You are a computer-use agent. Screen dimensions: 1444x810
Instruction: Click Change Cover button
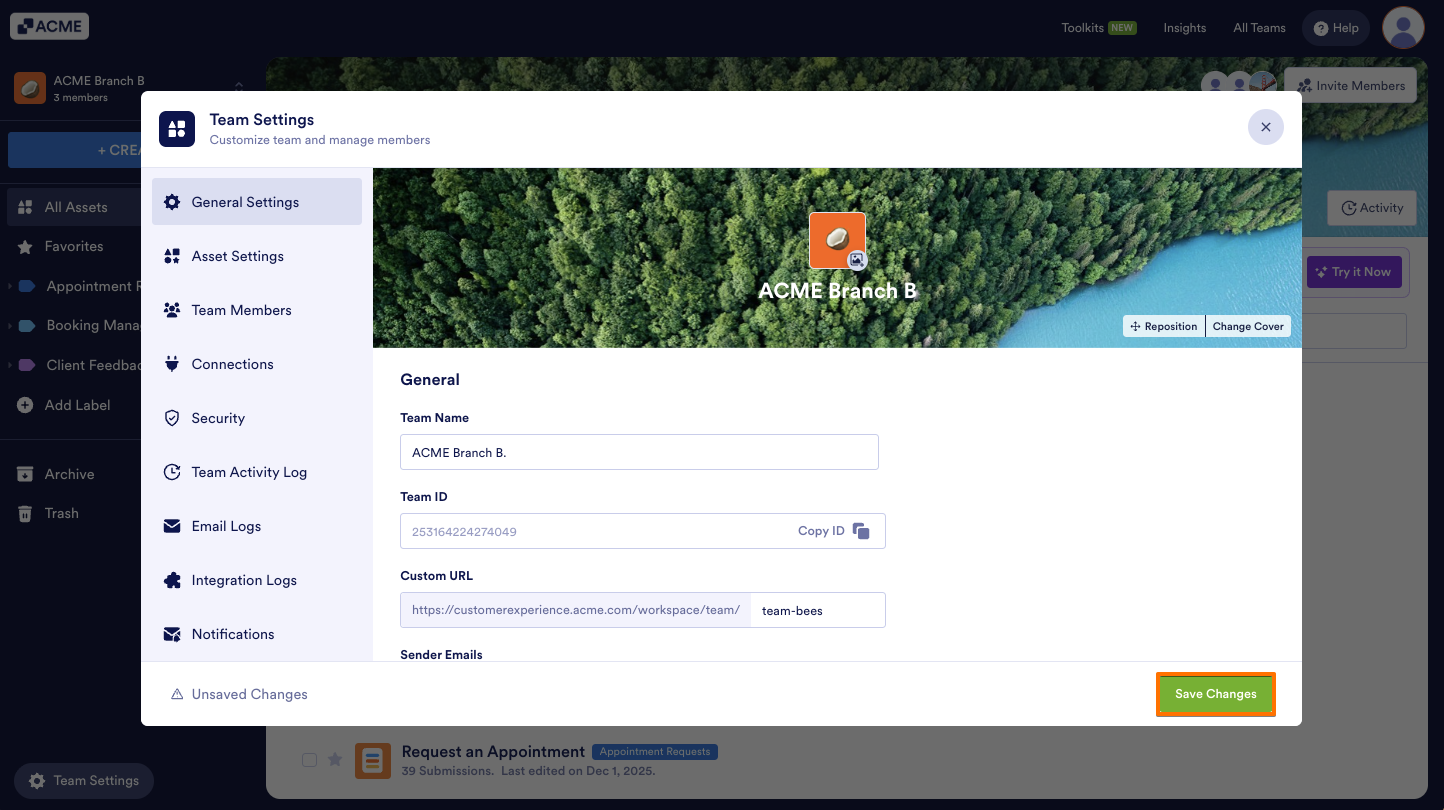[1248, 326]
